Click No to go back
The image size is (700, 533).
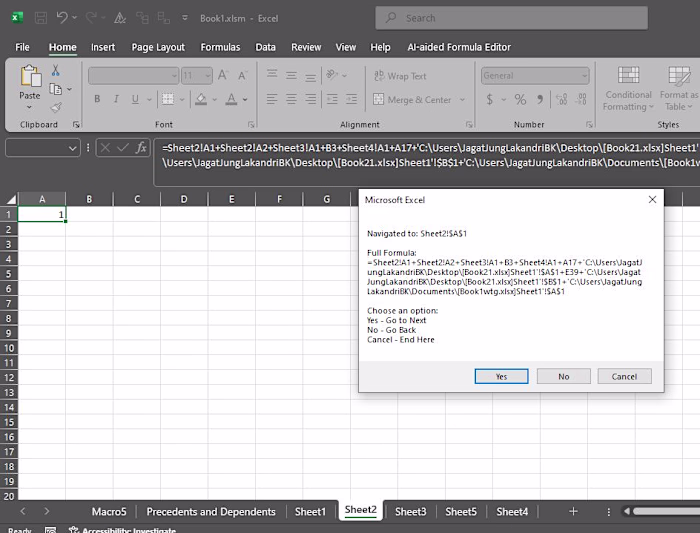point(563,376)
